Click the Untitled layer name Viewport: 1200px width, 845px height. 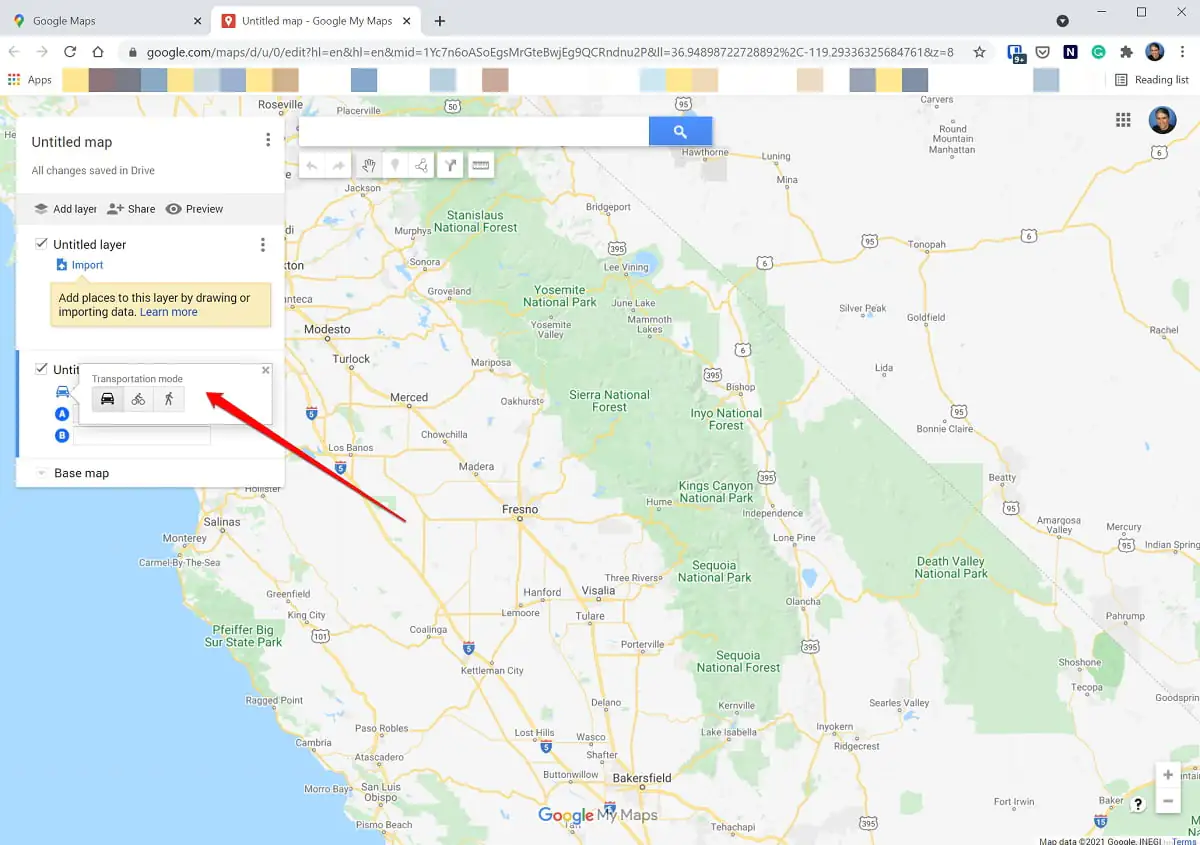pos(90,244)
